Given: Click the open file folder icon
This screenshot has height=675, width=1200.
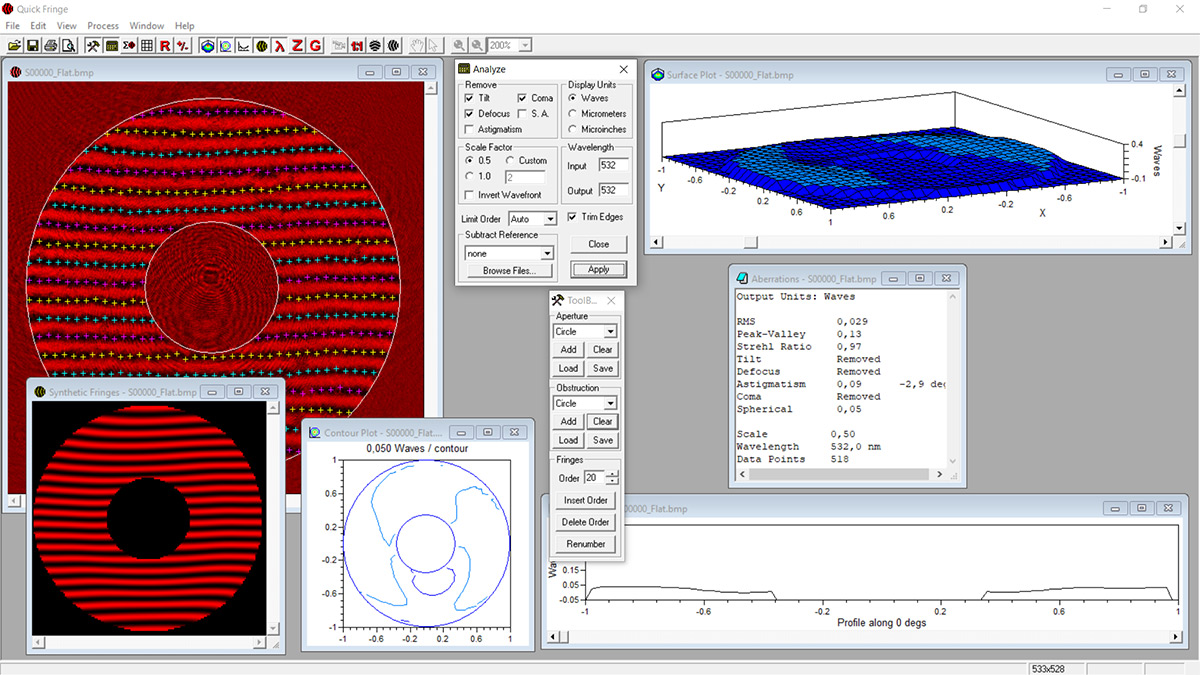Looking at the screenshot, I should pos(14,46).
